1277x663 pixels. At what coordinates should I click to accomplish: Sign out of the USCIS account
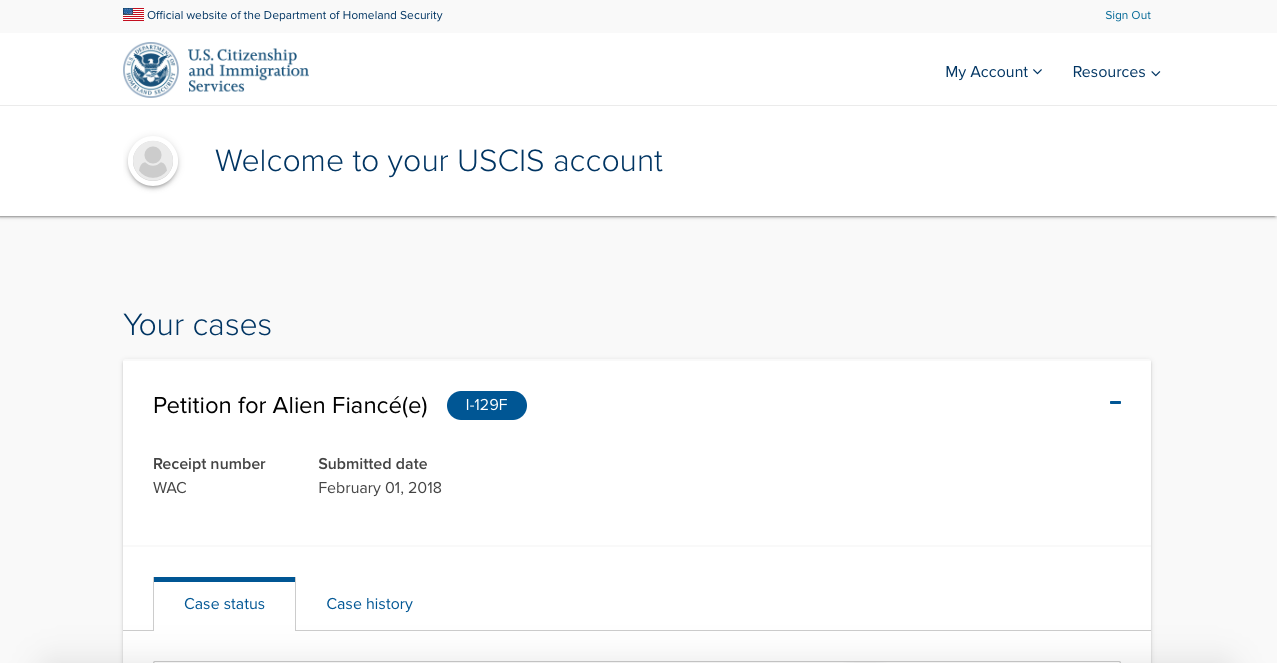tap(1128, 15)
